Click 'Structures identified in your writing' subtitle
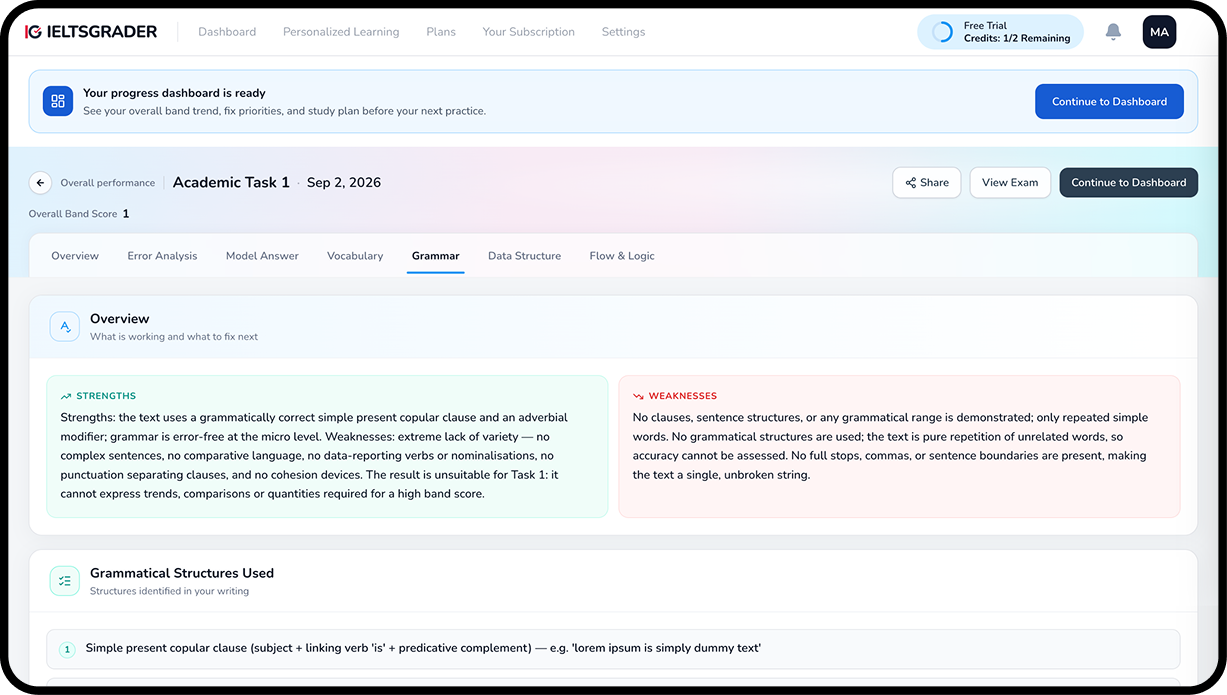The height and width of the screenshot is (695, 1227). (169, 591)
